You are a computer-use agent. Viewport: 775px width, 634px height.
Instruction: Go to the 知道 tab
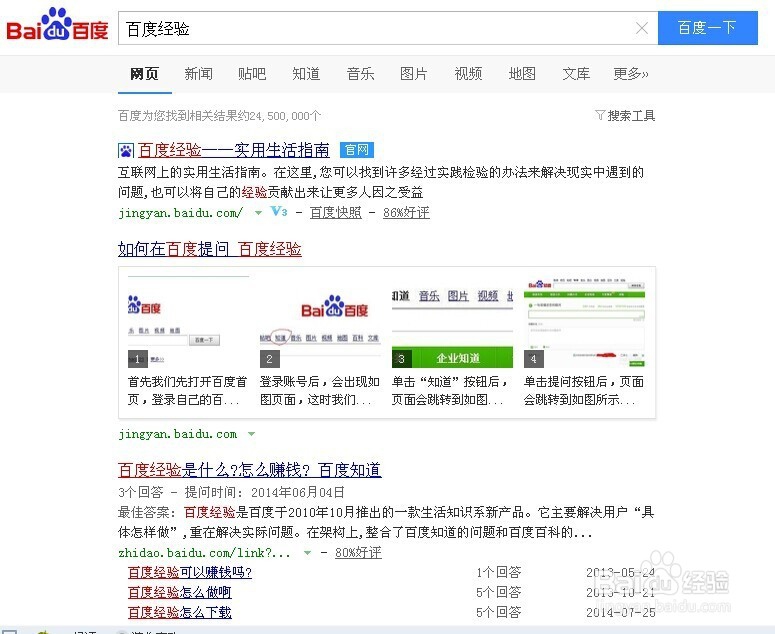pyautogui.click(x=306, y=74)
